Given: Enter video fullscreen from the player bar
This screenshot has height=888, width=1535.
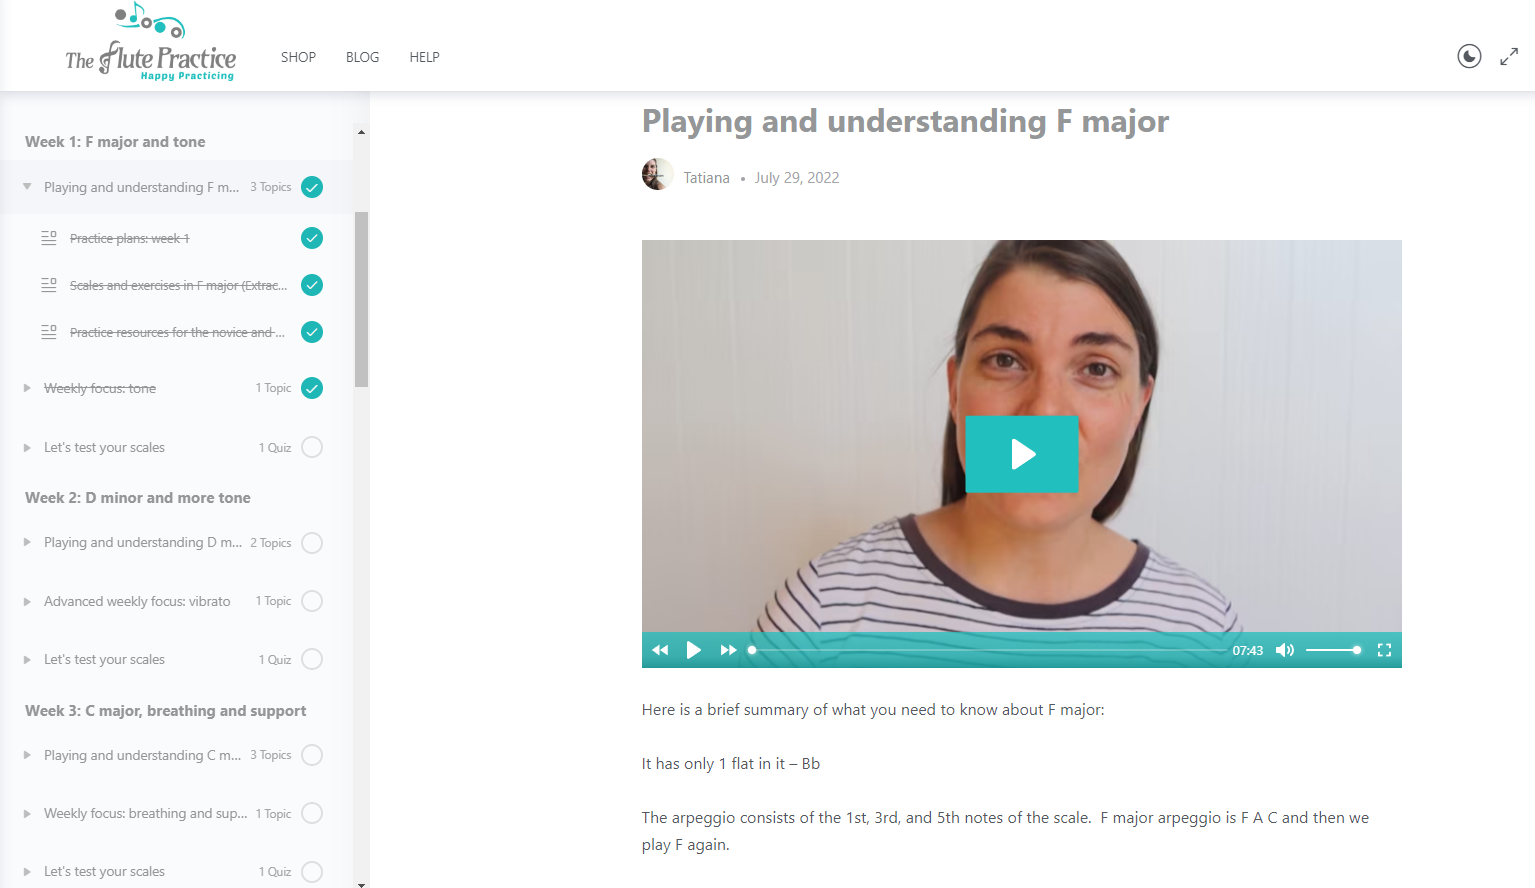Looking at the screenshot, I should [1384, 650].
